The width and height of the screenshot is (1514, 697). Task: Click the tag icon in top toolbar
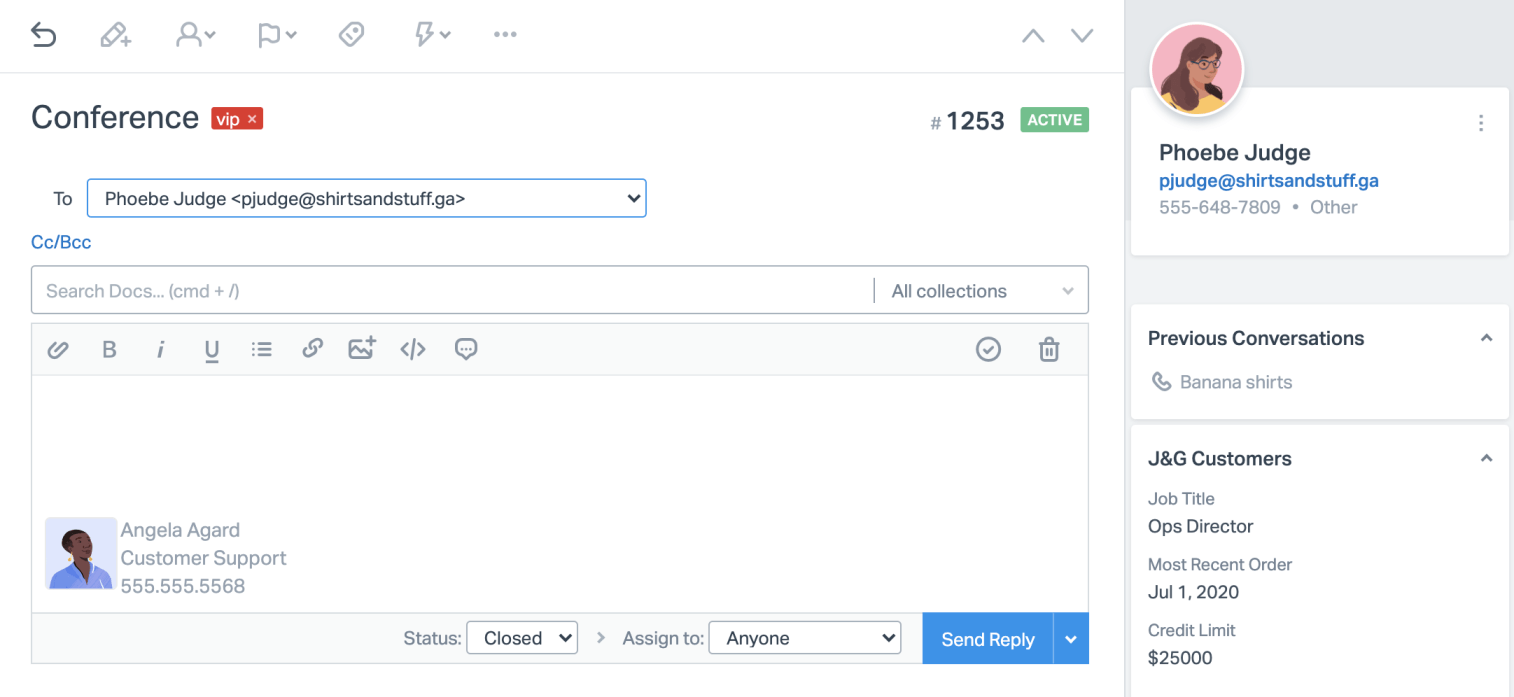click(x=351, y=35)
